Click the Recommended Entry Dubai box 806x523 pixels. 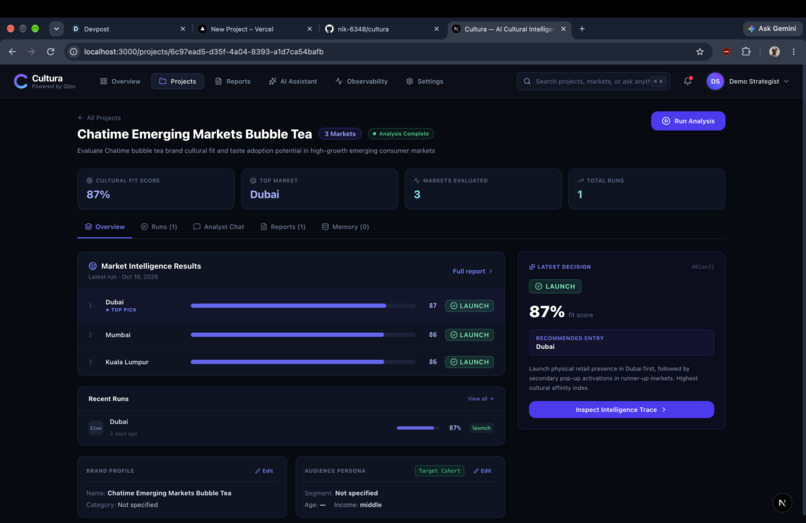(x=621, y=342)
